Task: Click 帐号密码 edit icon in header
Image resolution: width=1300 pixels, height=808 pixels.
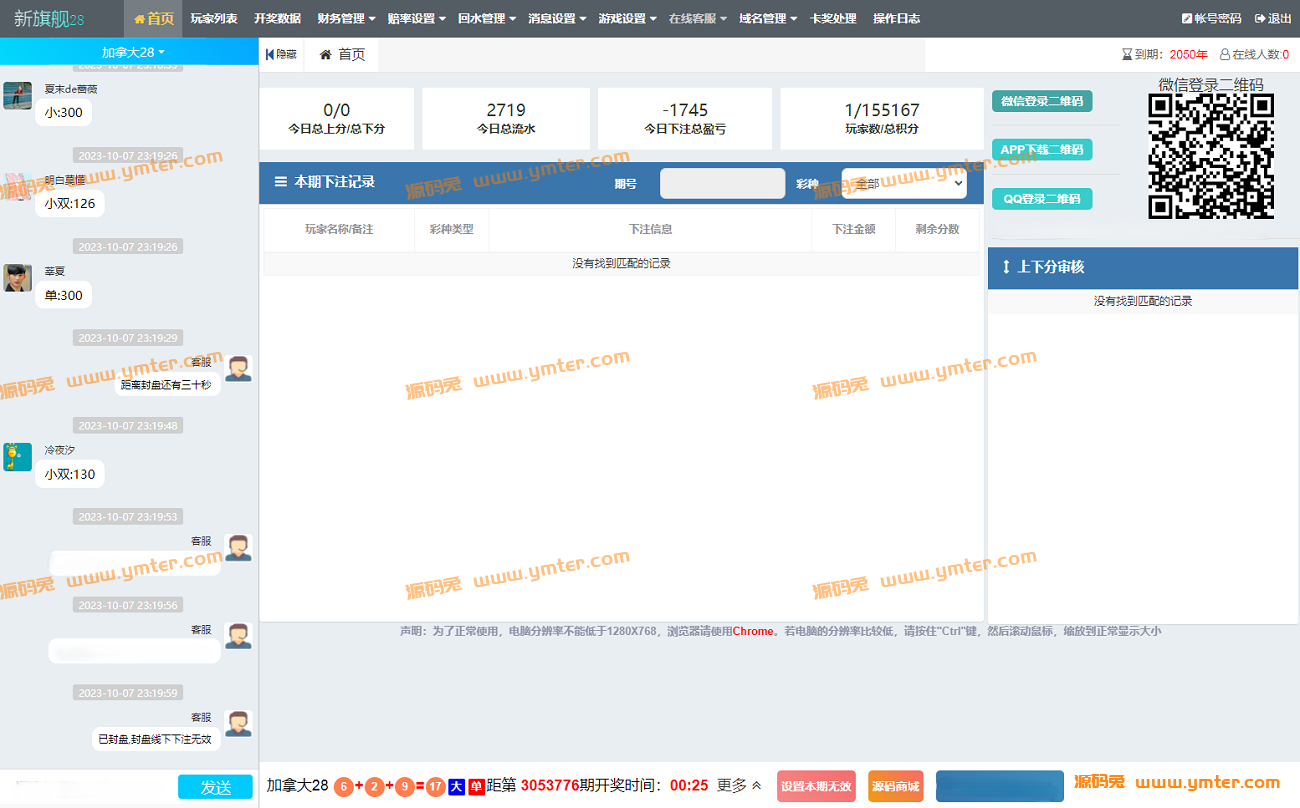Action: tap(1186, 19)
